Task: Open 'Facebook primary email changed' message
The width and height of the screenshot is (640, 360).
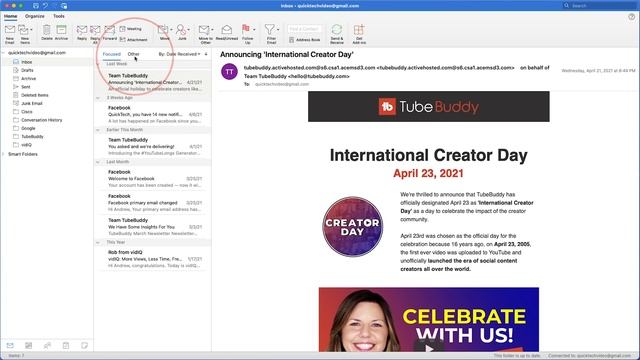Action: coord(153,202)
